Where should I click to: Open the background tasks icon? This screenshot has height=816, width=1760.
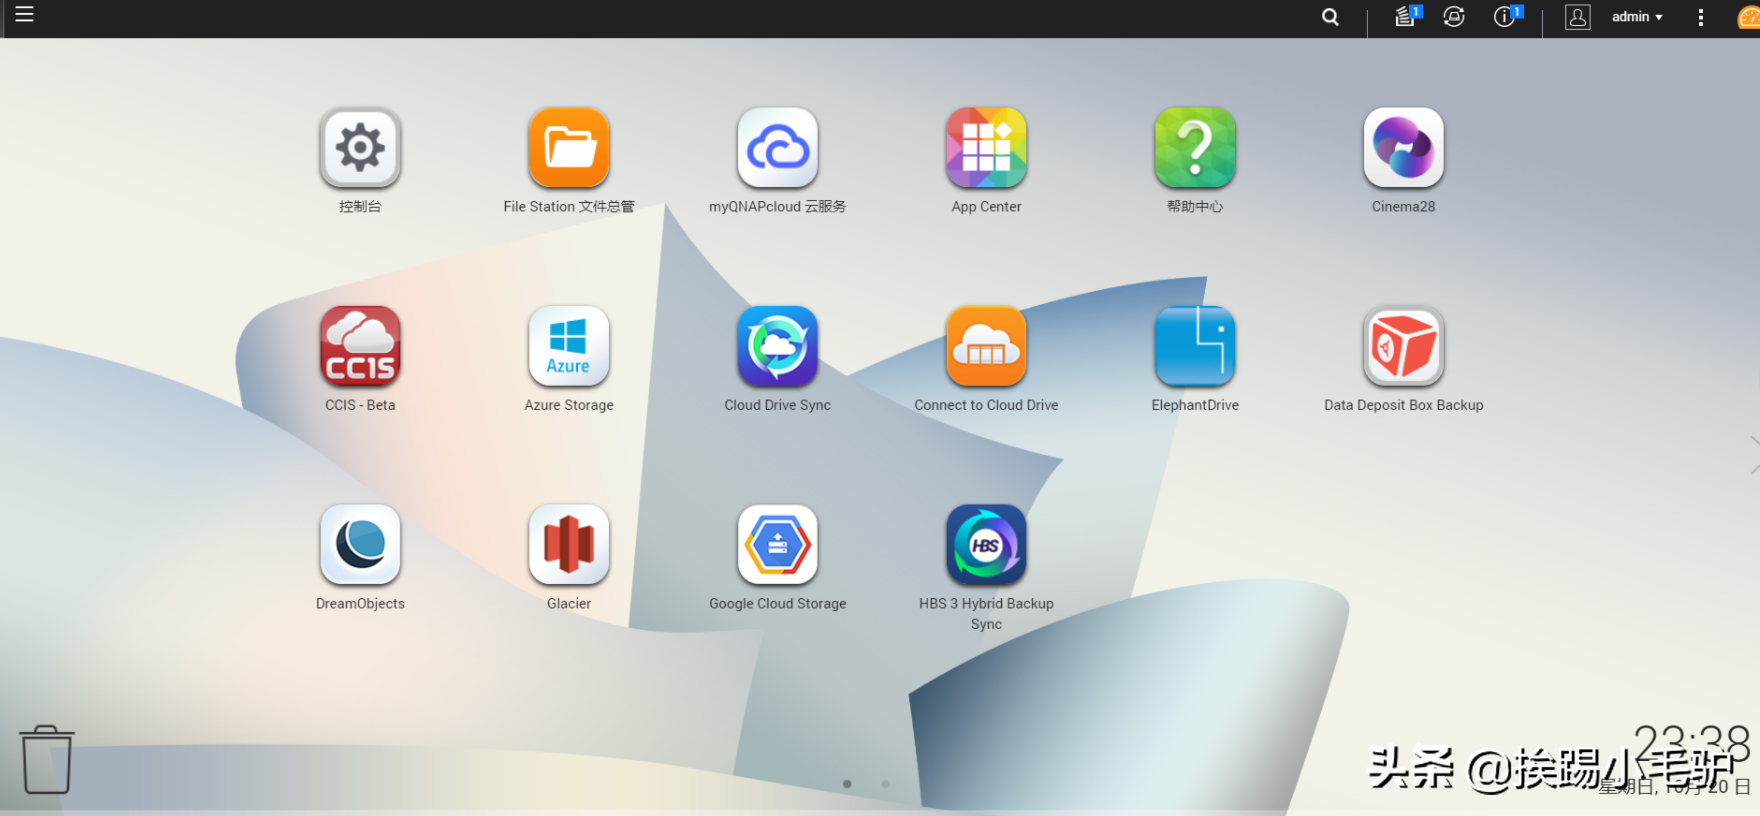[x=1407, y=16]
